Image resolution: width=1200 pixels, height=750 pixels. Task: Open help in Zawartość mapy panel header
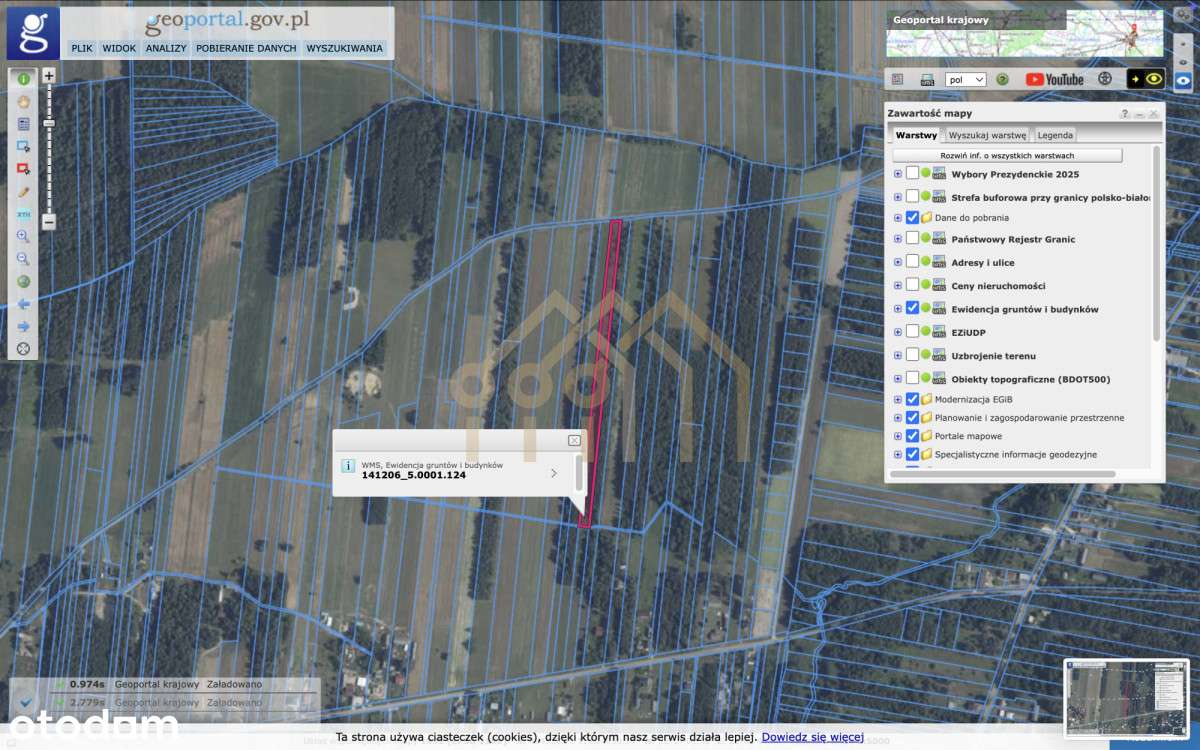coord(1125,114)
